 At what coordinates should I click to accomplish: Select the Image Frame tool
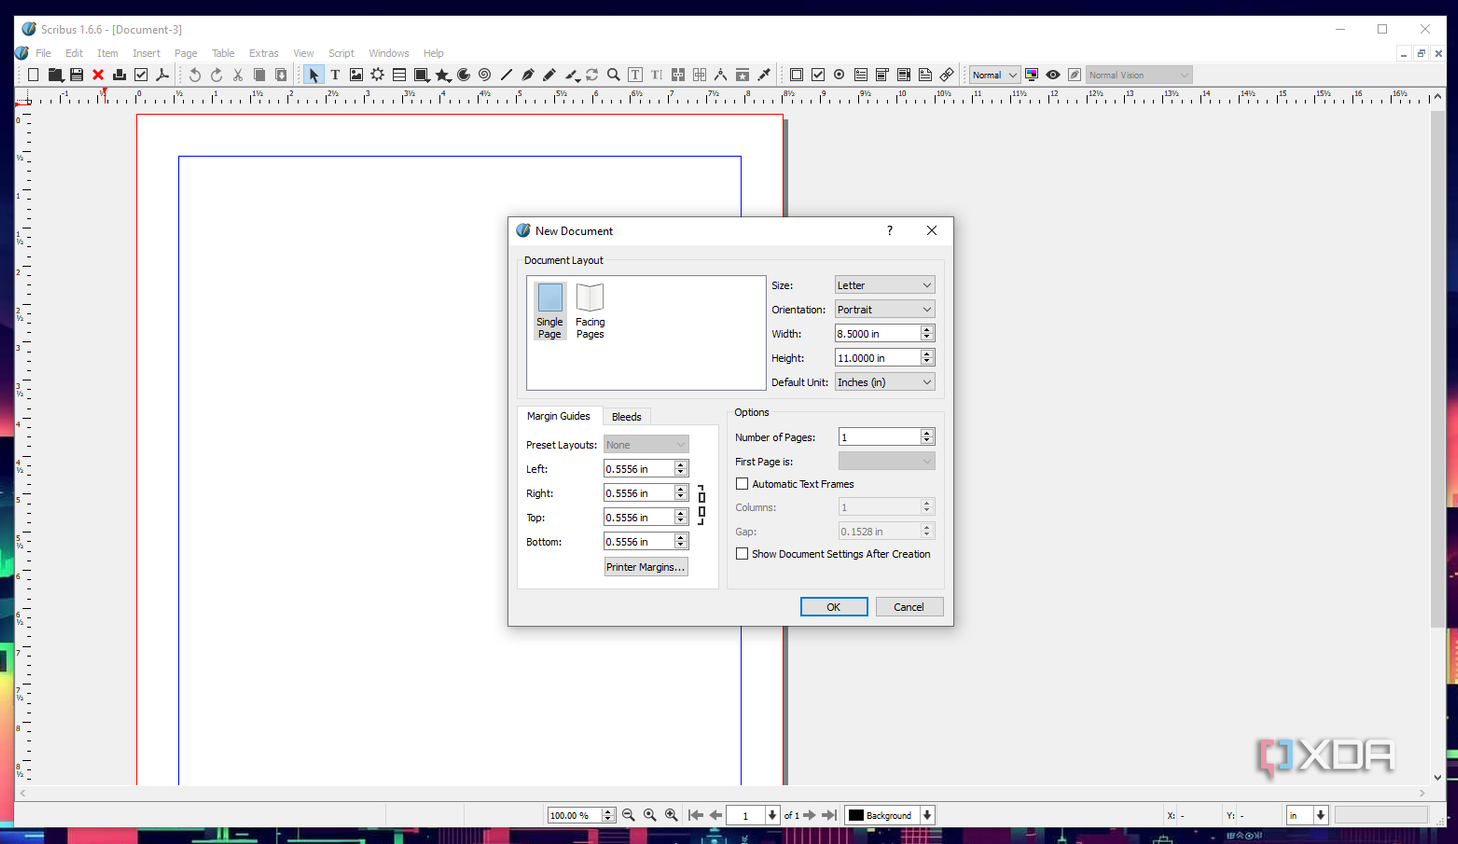tap(356, 75)
